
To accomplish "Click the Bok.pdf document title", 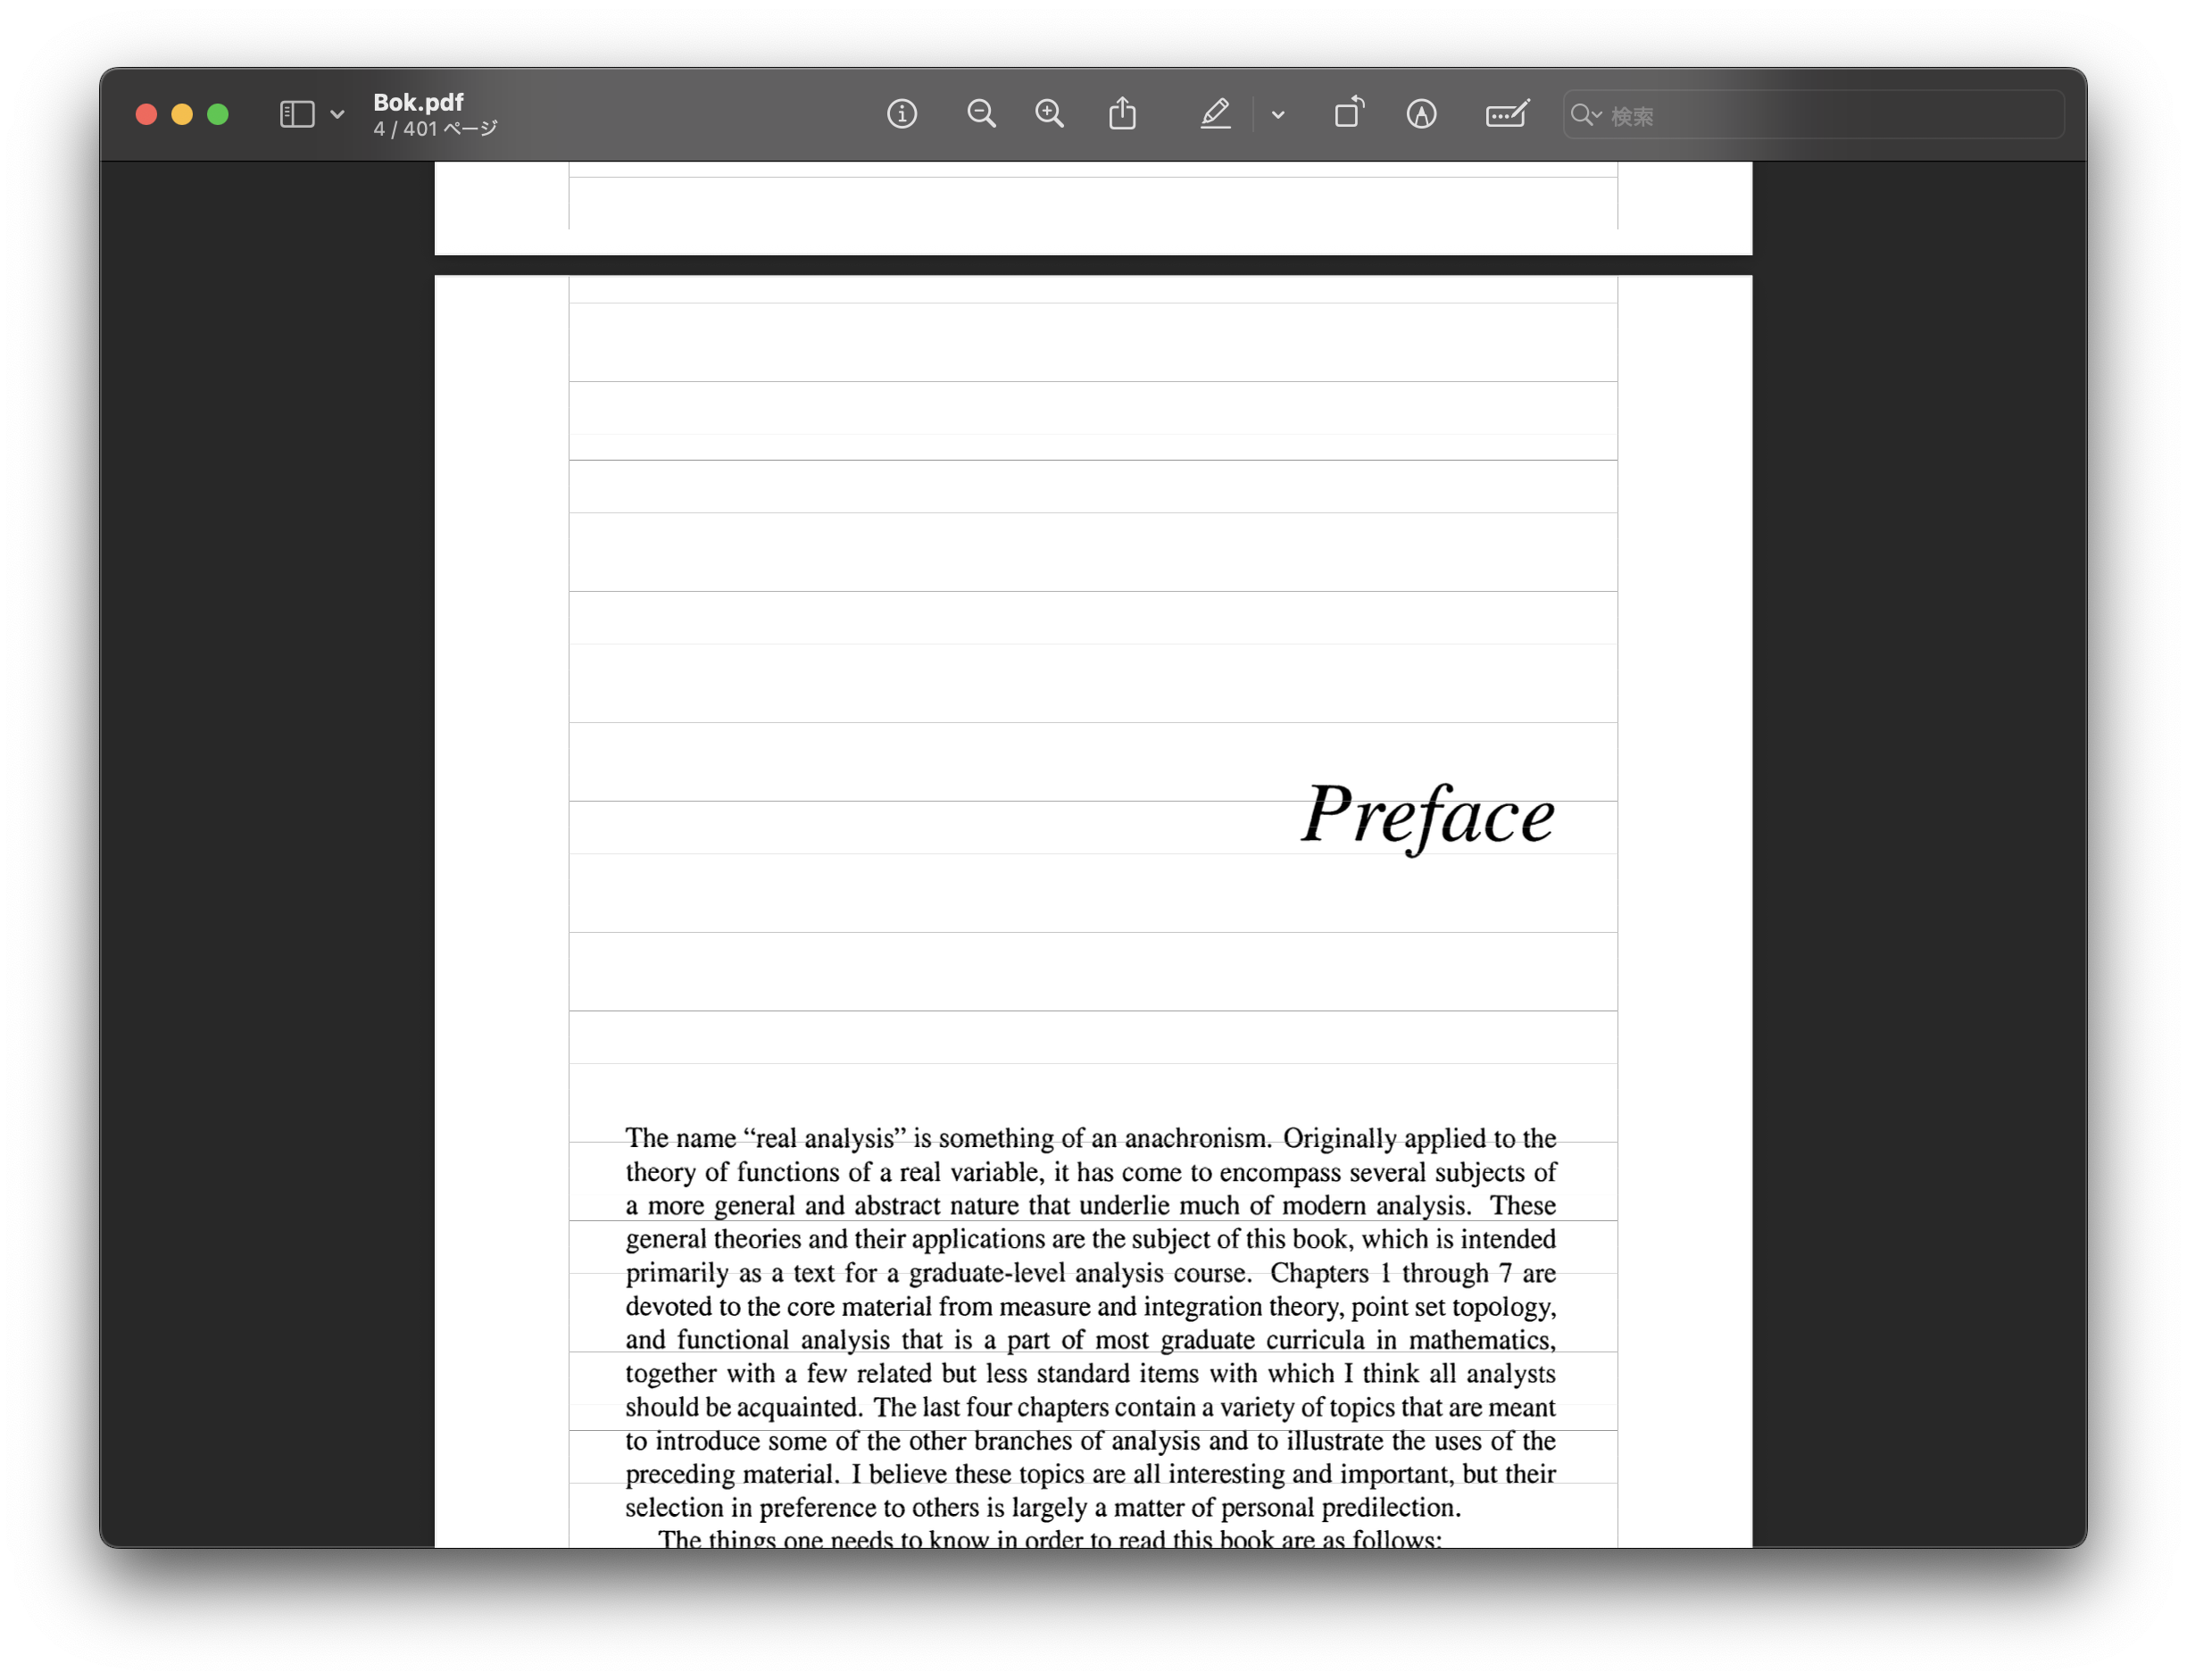I will pos(418,102).
